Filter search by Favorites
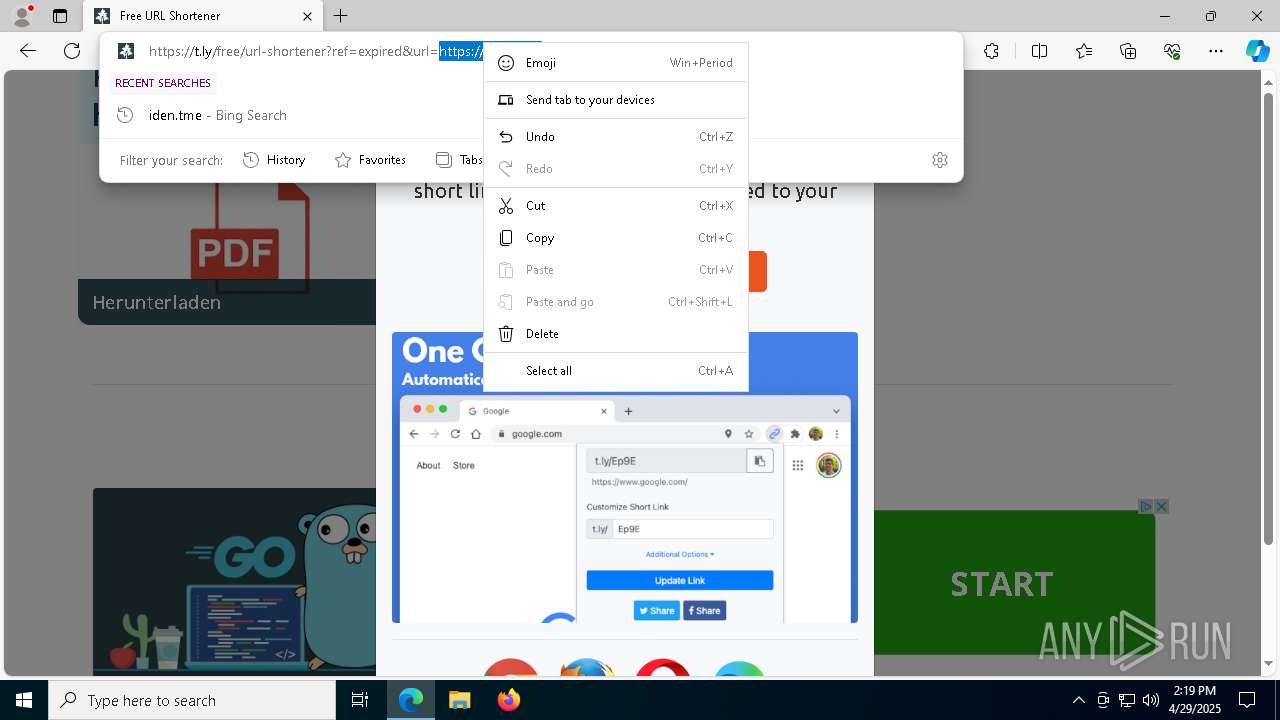Screen dimensions: 1280x720 [x=370, y=160]
